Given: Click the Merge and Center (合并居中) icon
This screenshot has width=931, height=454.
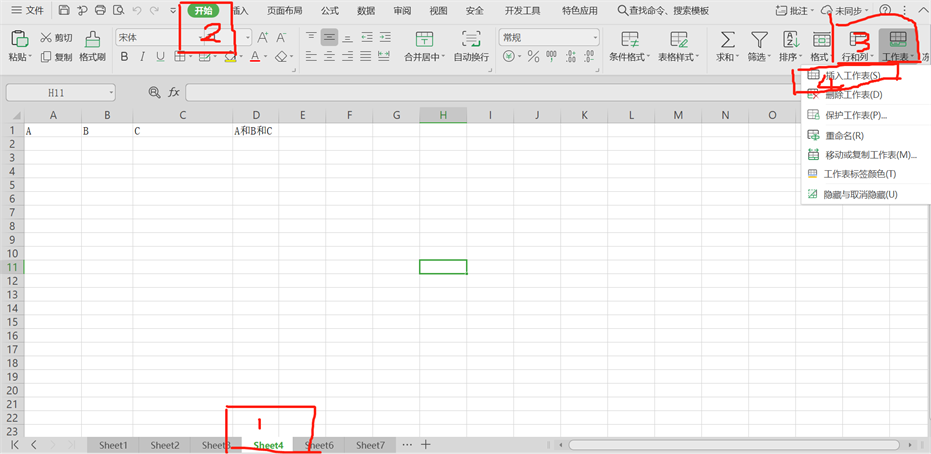Looking at the screenshot, I should tap(424, 39).
